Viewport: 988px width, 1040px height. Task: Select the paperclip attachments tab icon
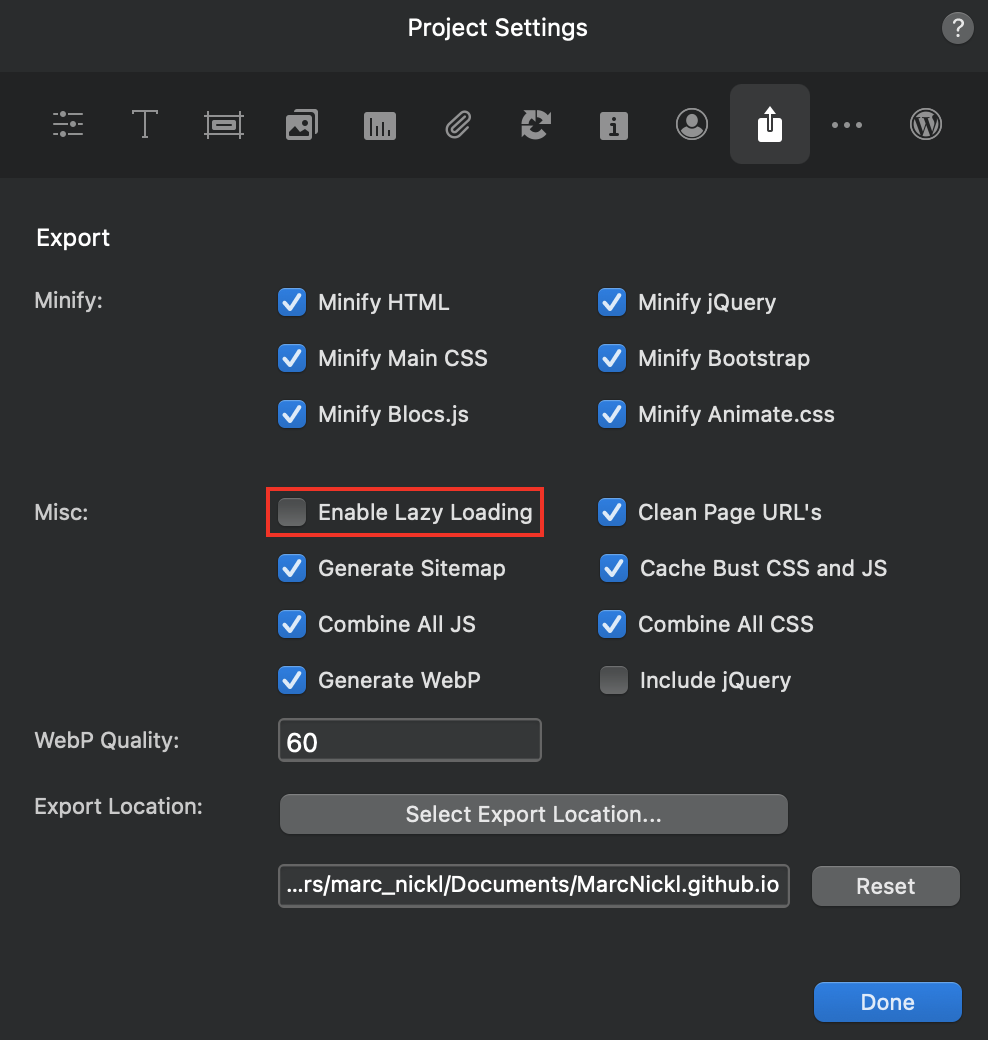(x=458, y=124)
